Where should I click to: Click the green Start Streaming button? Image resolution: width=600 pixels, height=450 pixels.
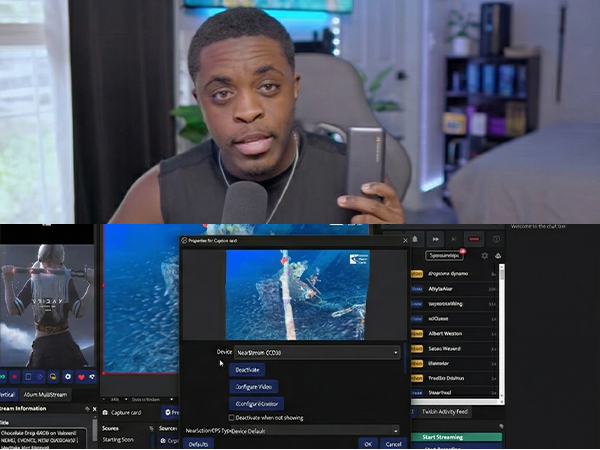click(457, 437)
